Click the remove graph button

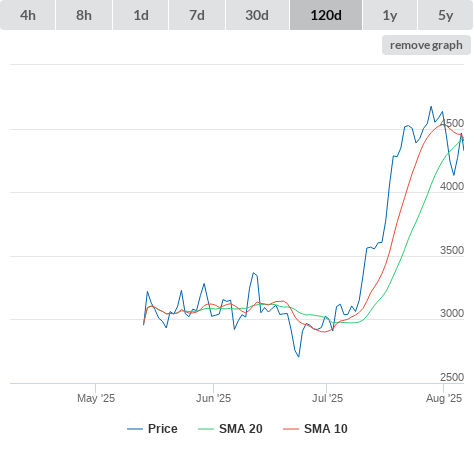(426, 45)
